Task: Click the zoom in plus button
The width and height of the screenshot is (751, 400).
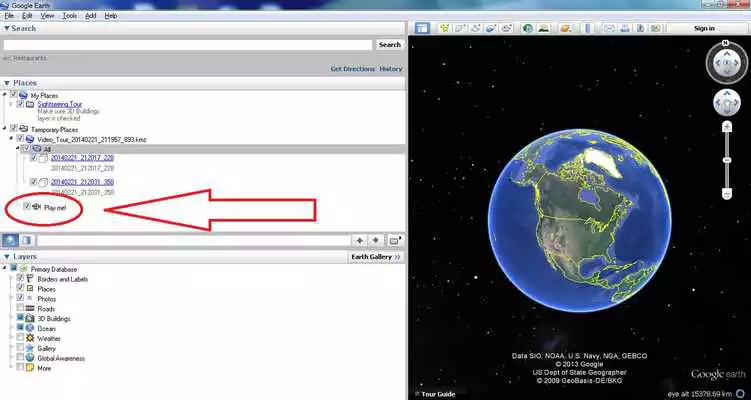Action: pyautogui.click(x=727, y=127)
